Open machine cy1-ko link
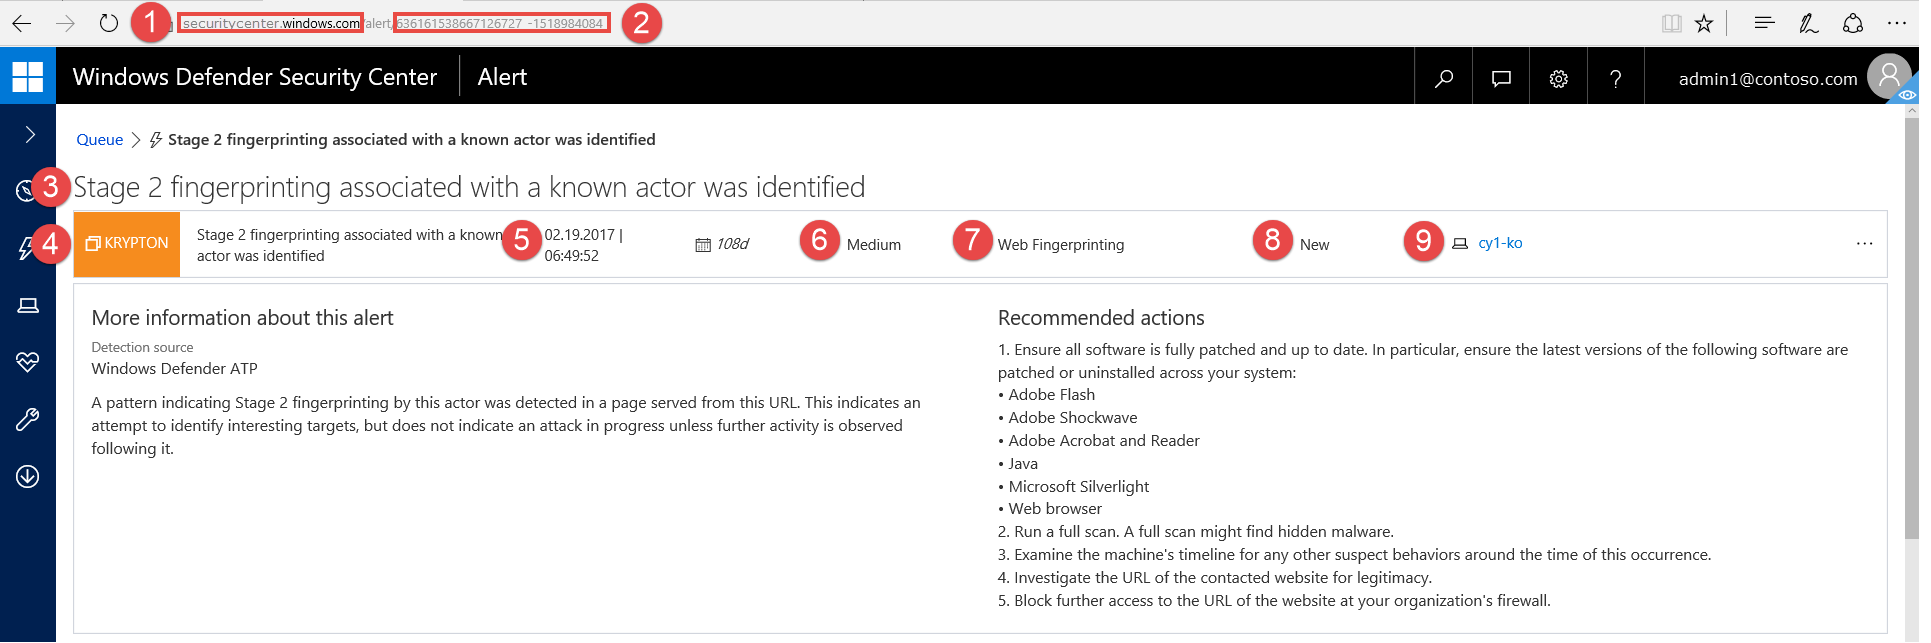 tap(1500, 243)
